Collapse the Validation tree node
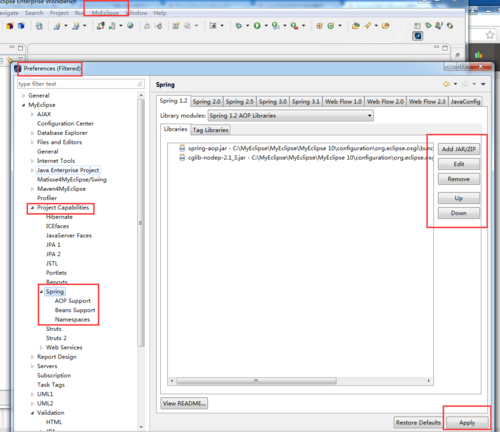The image size is (500, 432). (32, 413)
